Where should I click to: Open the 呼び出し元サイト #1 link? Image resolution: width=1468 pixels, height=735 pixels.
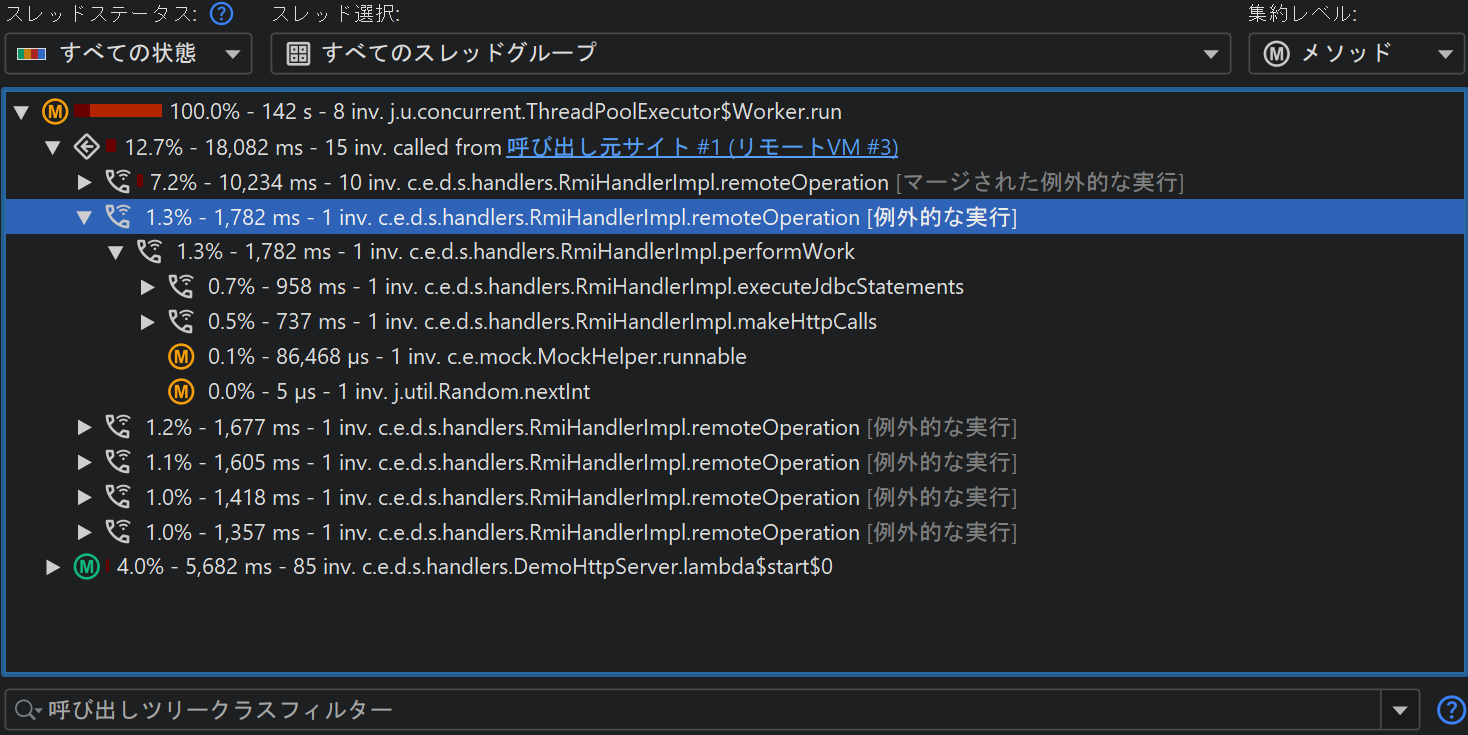(x=702, y=147)
